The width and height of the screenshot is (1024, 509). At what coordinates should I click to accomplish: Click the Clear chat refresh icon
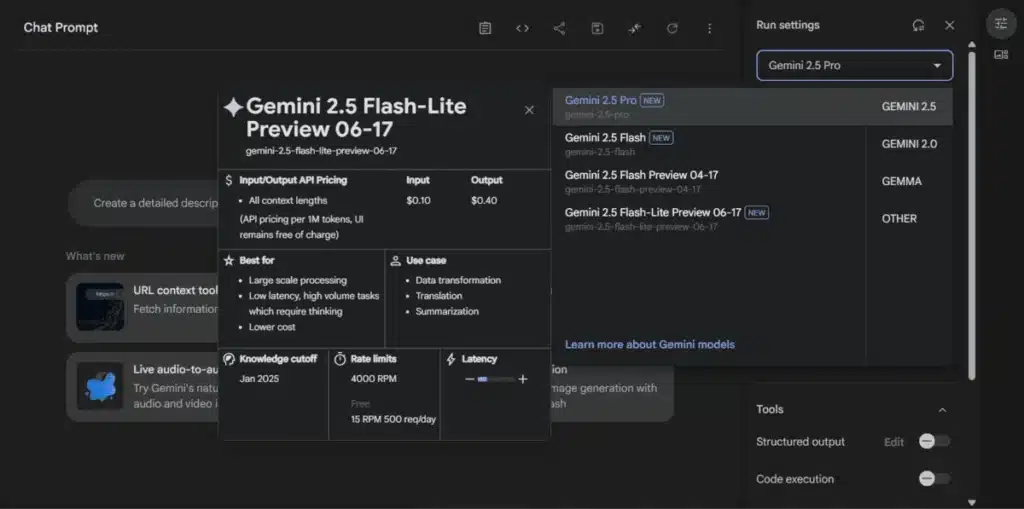(x=672, y=28)
